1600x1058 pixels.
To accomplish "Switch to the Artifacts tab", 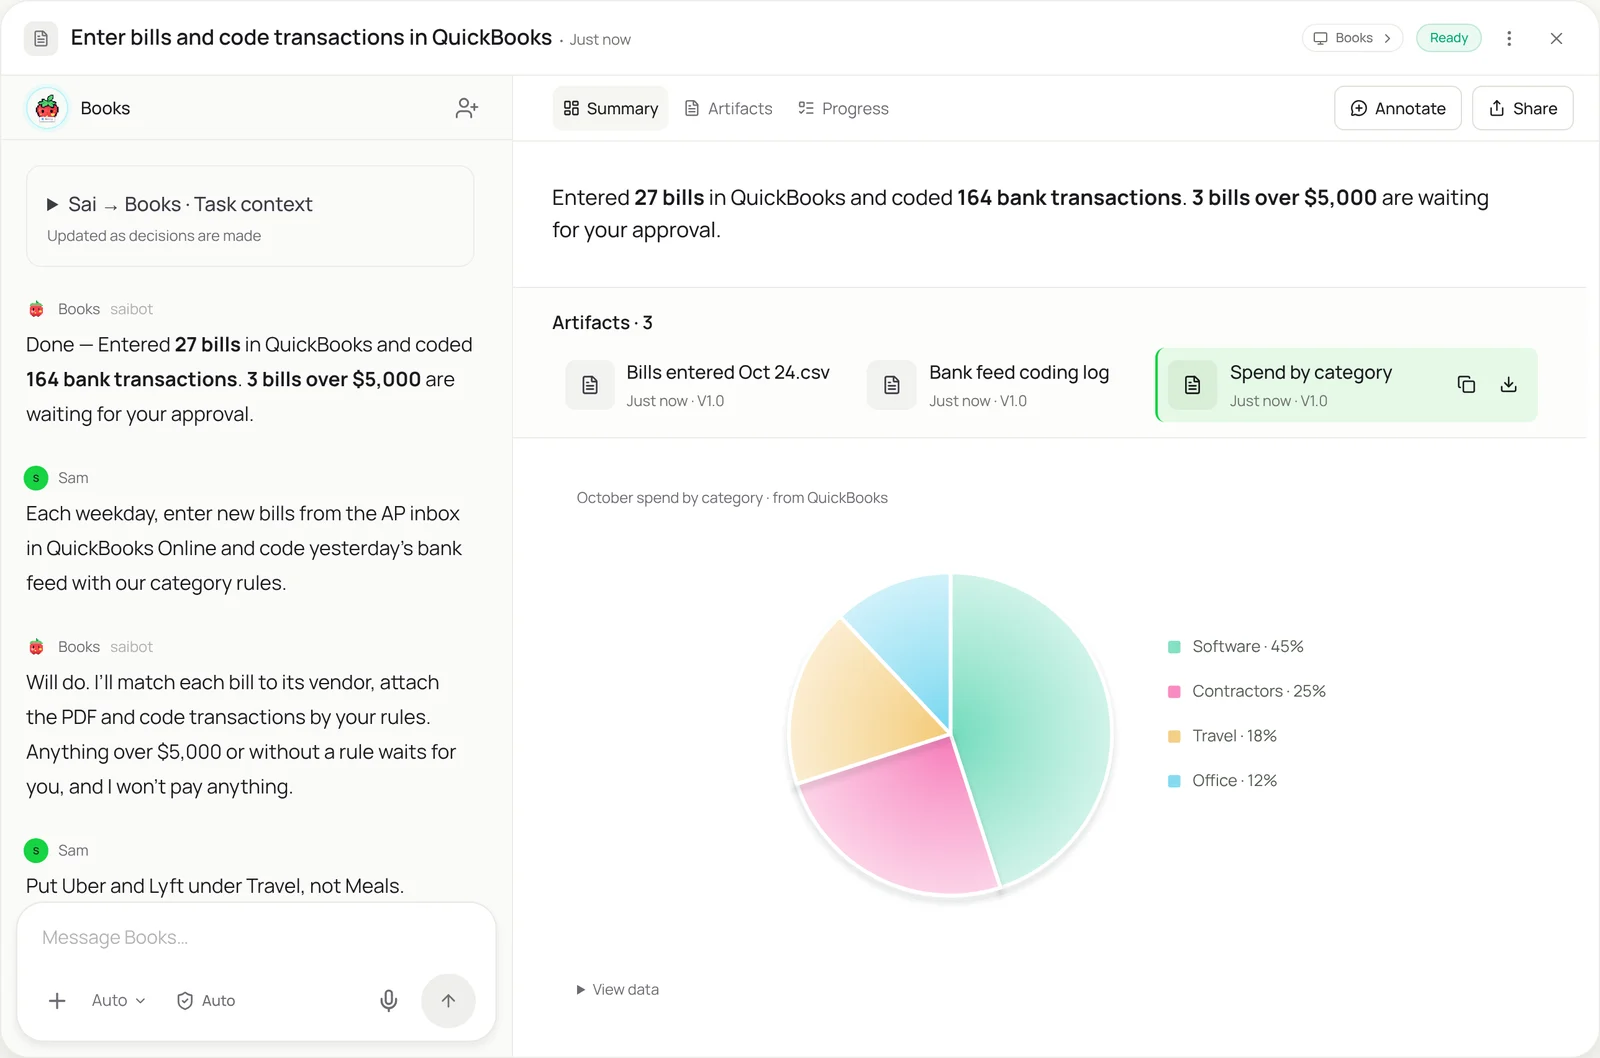I will tap(728, 108).
